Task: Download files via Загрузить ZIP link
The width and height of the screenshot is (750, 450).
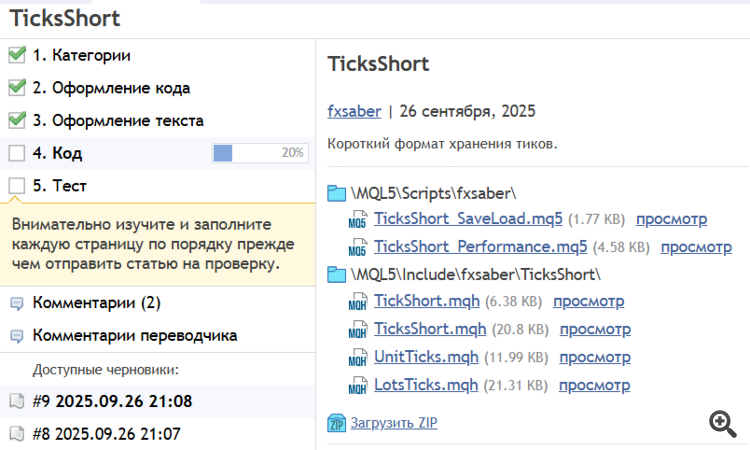Action: click(393, 423)
